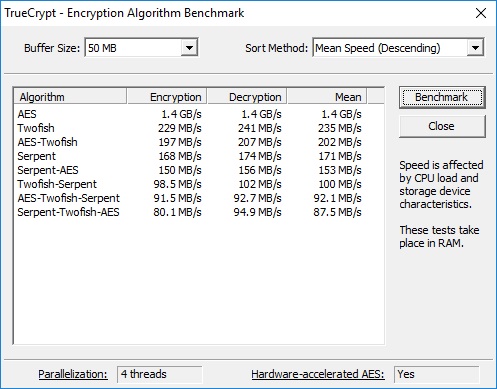This screenshot has height=389, width=497.
Task: Select the Serpent algorithm row
Action: click(x=189, y=156)
